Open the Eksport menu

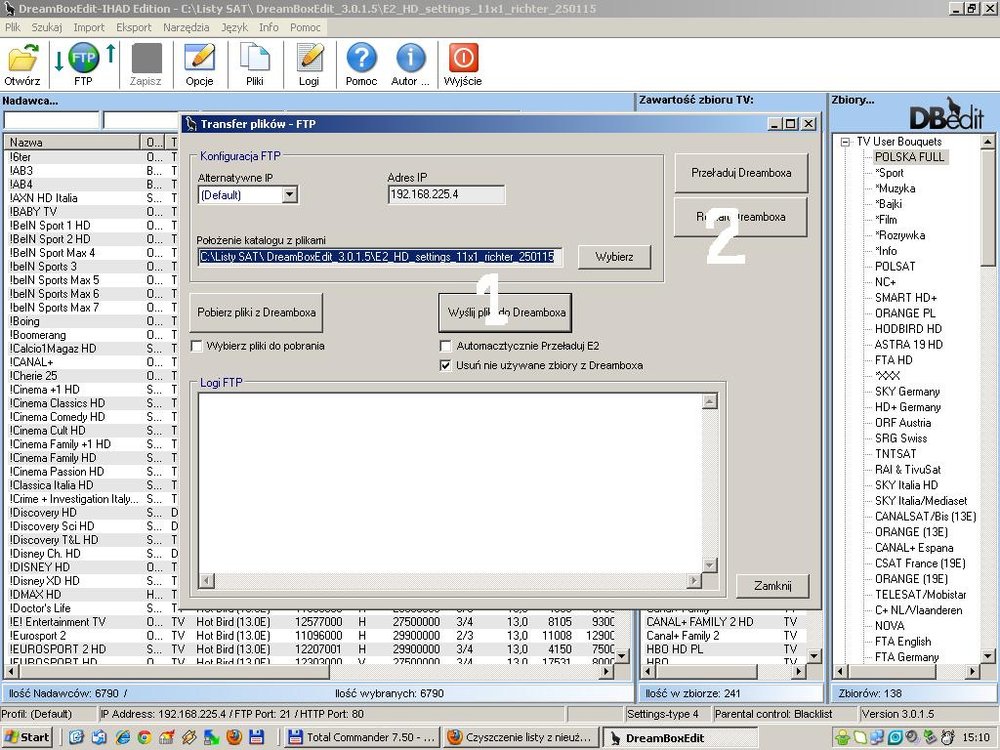pyautogui.click(x=134, y=27)
